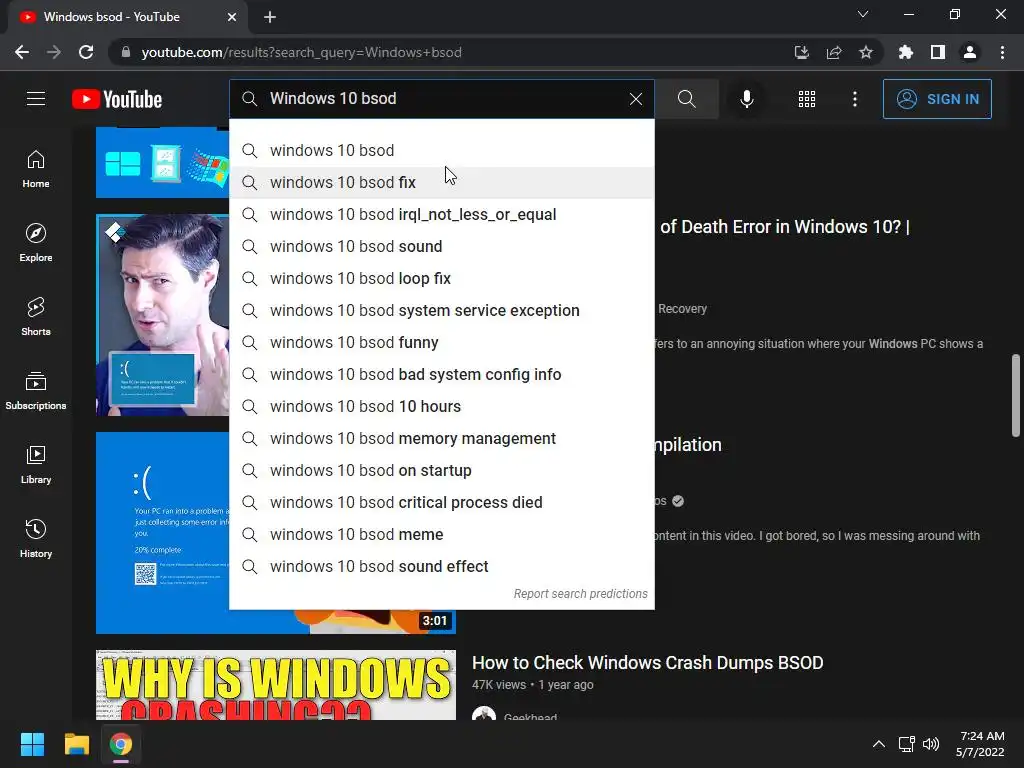
Task: Start voice search with the microphone
Action: point(746,99)
